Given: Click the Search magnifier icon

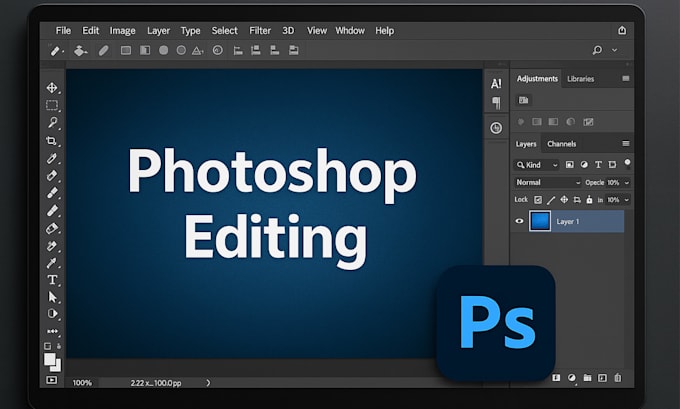Looking at the screenshot, I should tap(597, 50).
